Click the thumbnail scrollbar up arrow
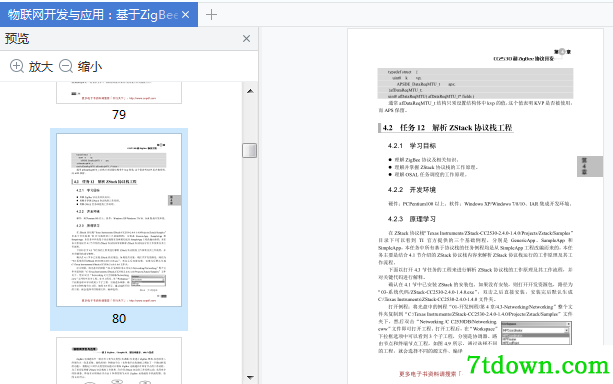The height and width of the screenshot is (384, 613). pos(250,91)
